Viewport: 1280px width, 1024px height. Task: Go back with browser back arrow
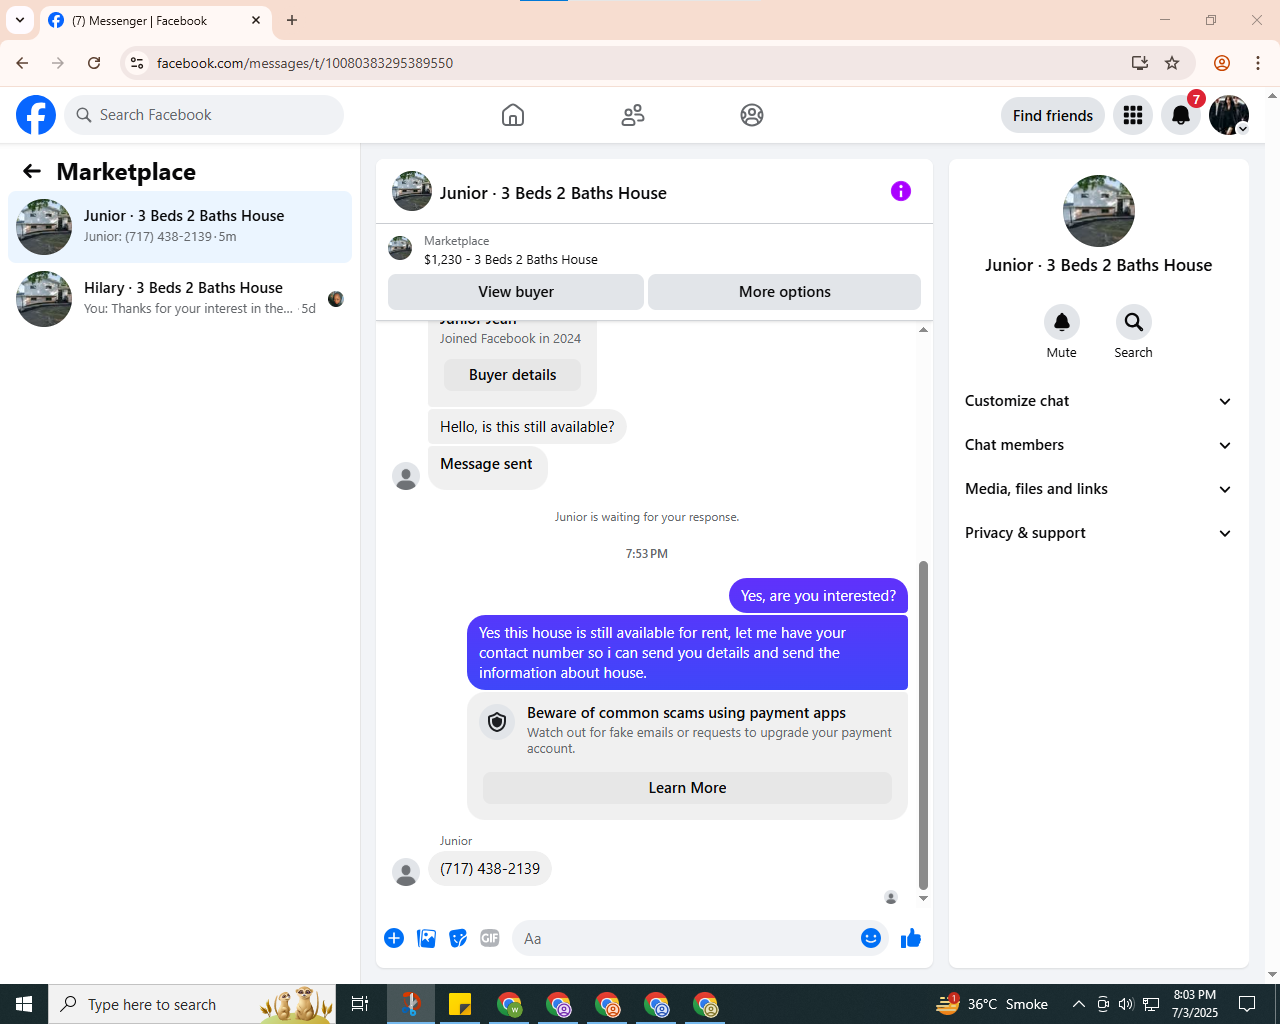tap(22, 63)
